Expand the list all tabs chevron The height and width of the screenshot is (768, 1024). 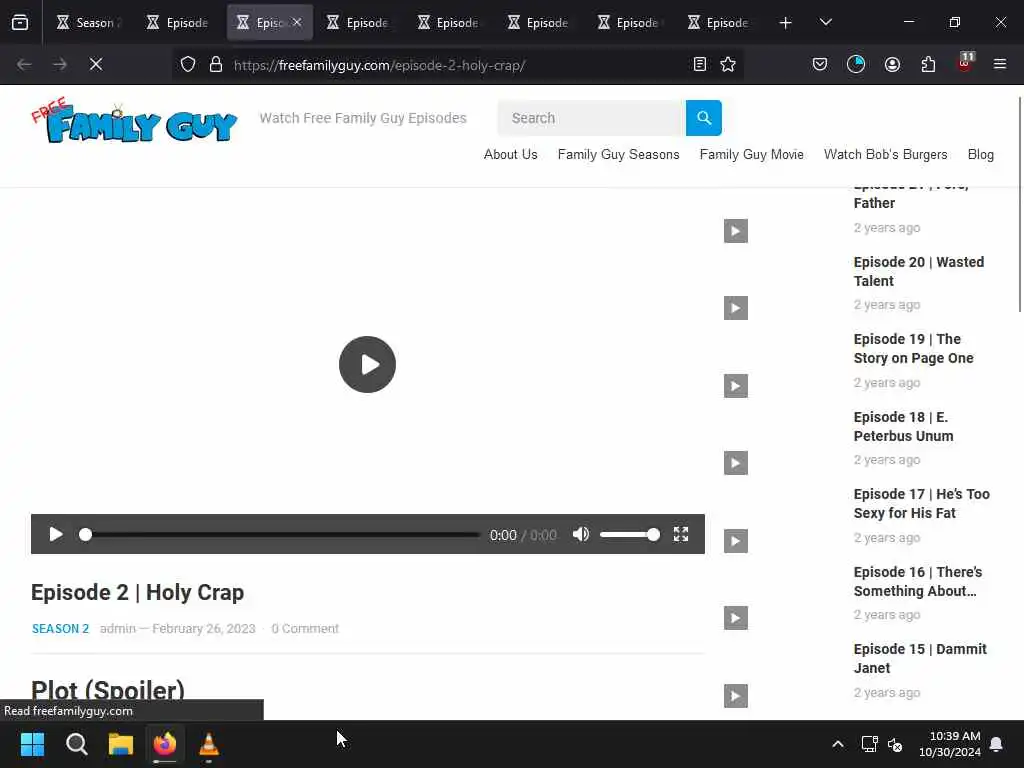(x=825, y=23)
